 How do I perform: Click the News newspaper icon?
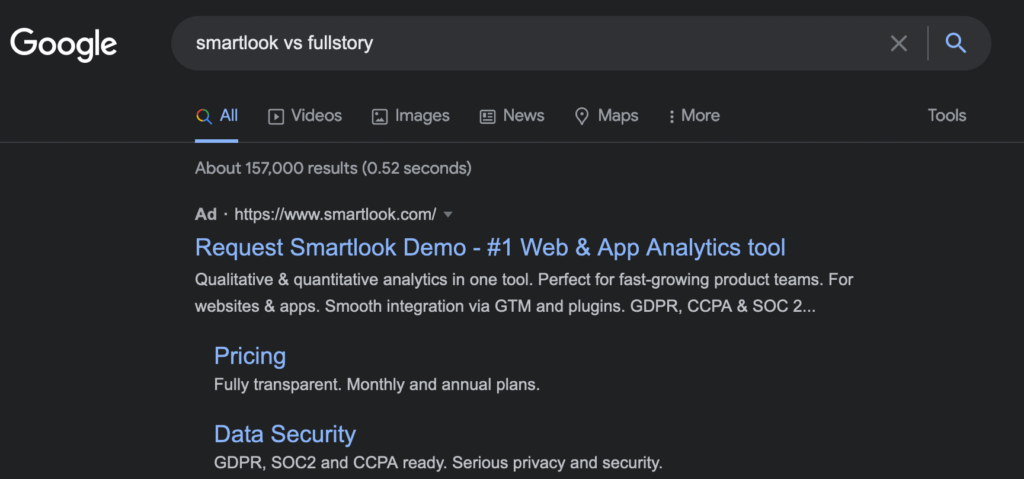pos(487,117)
